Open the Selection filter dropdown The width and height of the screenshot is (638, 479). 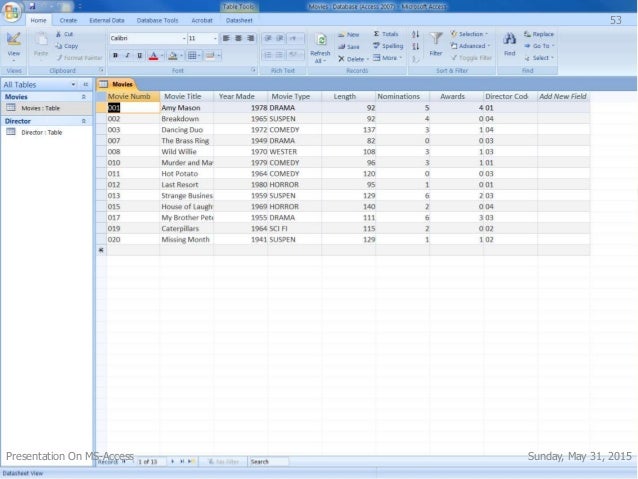pos(469,34)
